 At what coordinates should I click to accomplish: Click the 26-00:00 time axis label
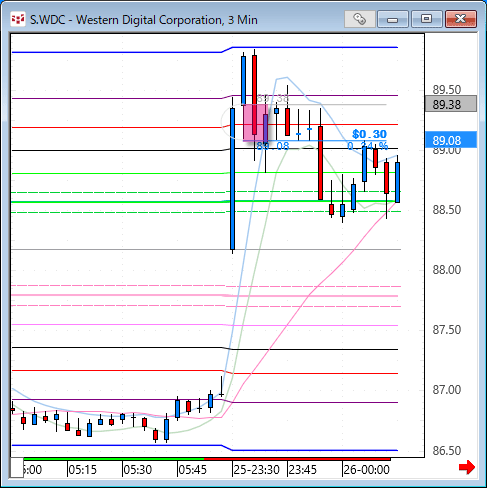click(x=366, y=470)
